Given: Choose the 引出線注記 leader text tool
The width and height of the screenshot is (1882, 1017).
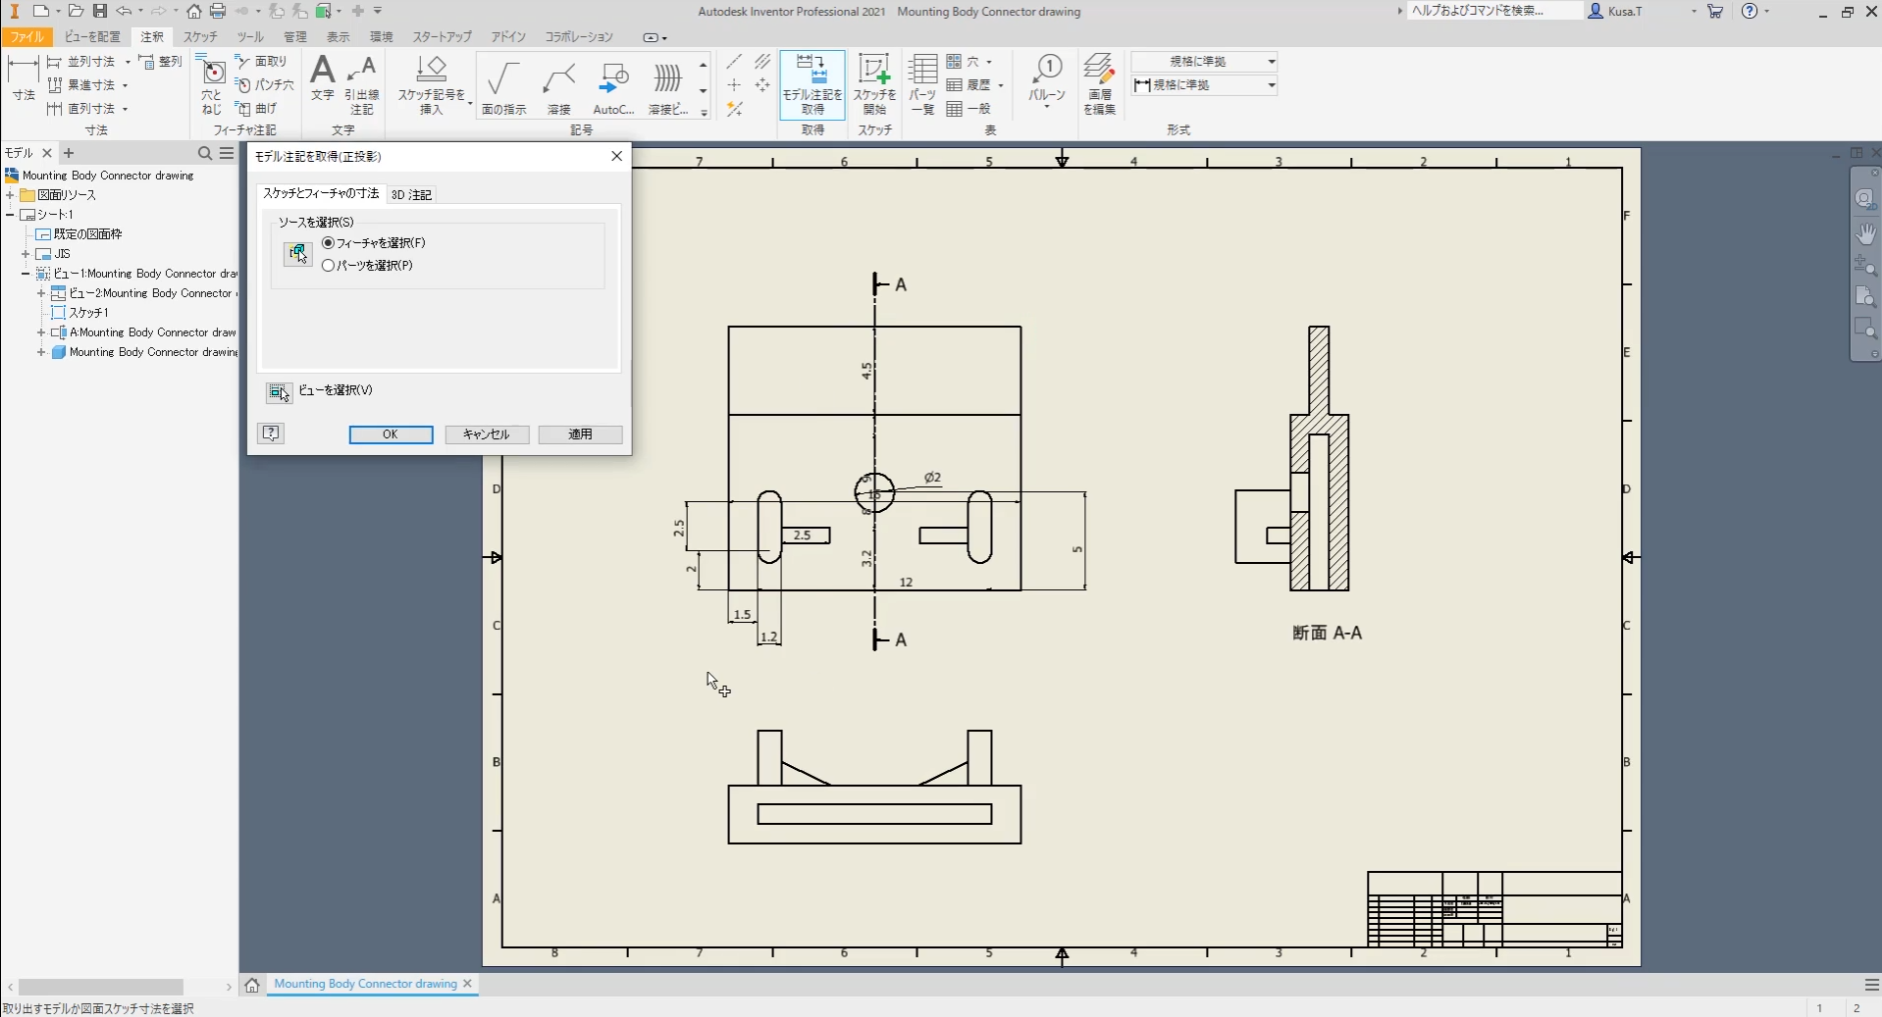Looking at the screenshot, I should 361,85.
